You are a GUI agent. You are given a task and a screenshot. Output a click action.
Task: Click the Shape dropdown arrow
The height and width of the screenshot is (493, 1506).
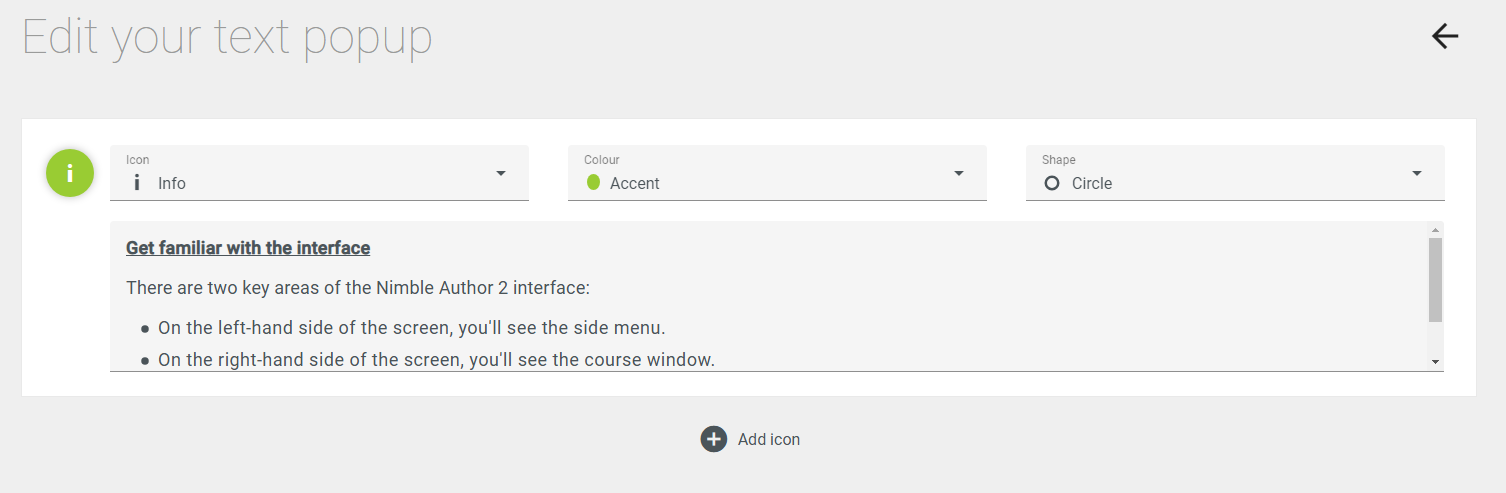pos(1417,174)
